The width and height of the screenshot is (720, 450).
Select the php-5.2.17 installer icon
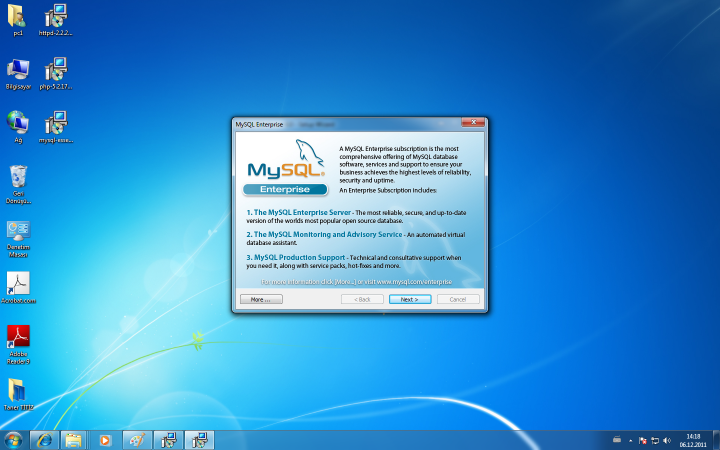coord(57,70)
